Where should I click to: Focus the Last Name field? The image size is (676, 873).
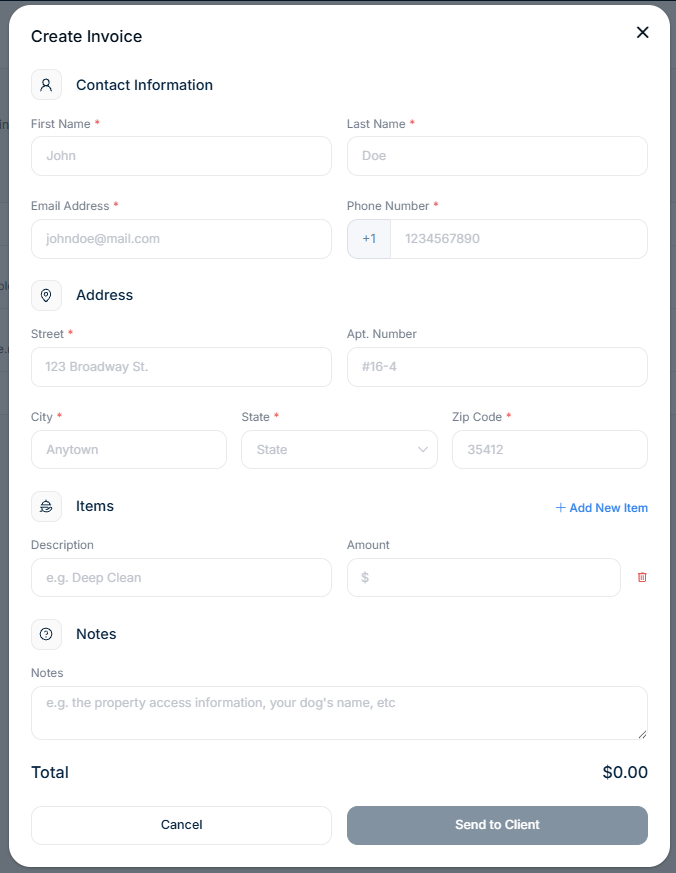pyautogui.click(x=497, y=156)
